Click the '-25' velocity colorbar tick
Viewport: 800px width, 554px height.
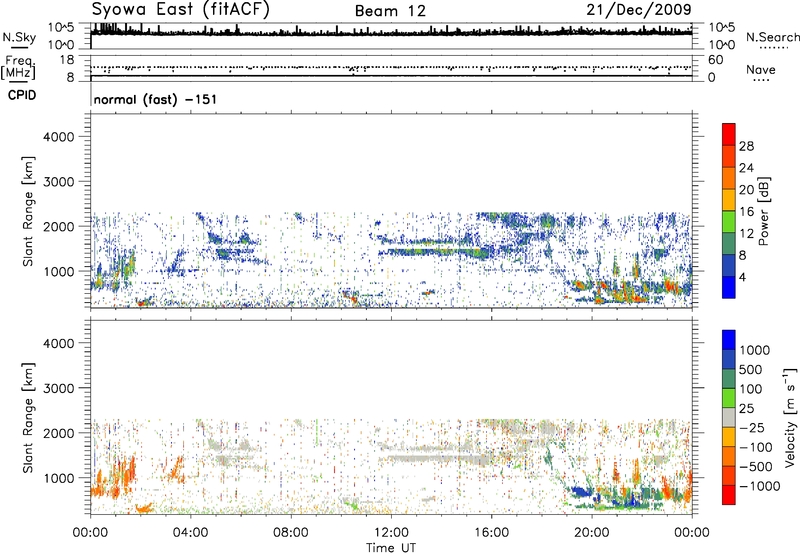[751, 428]
